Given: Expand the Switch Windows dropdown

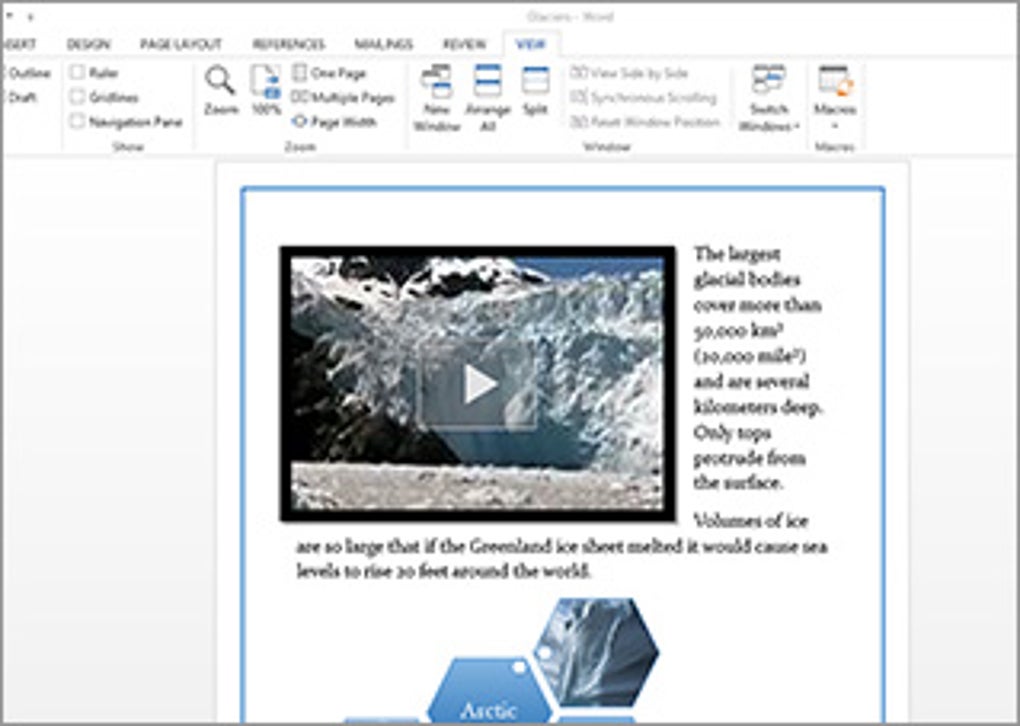Looking at the screenshot, I should pyautogui.click(x=769, y=98).
